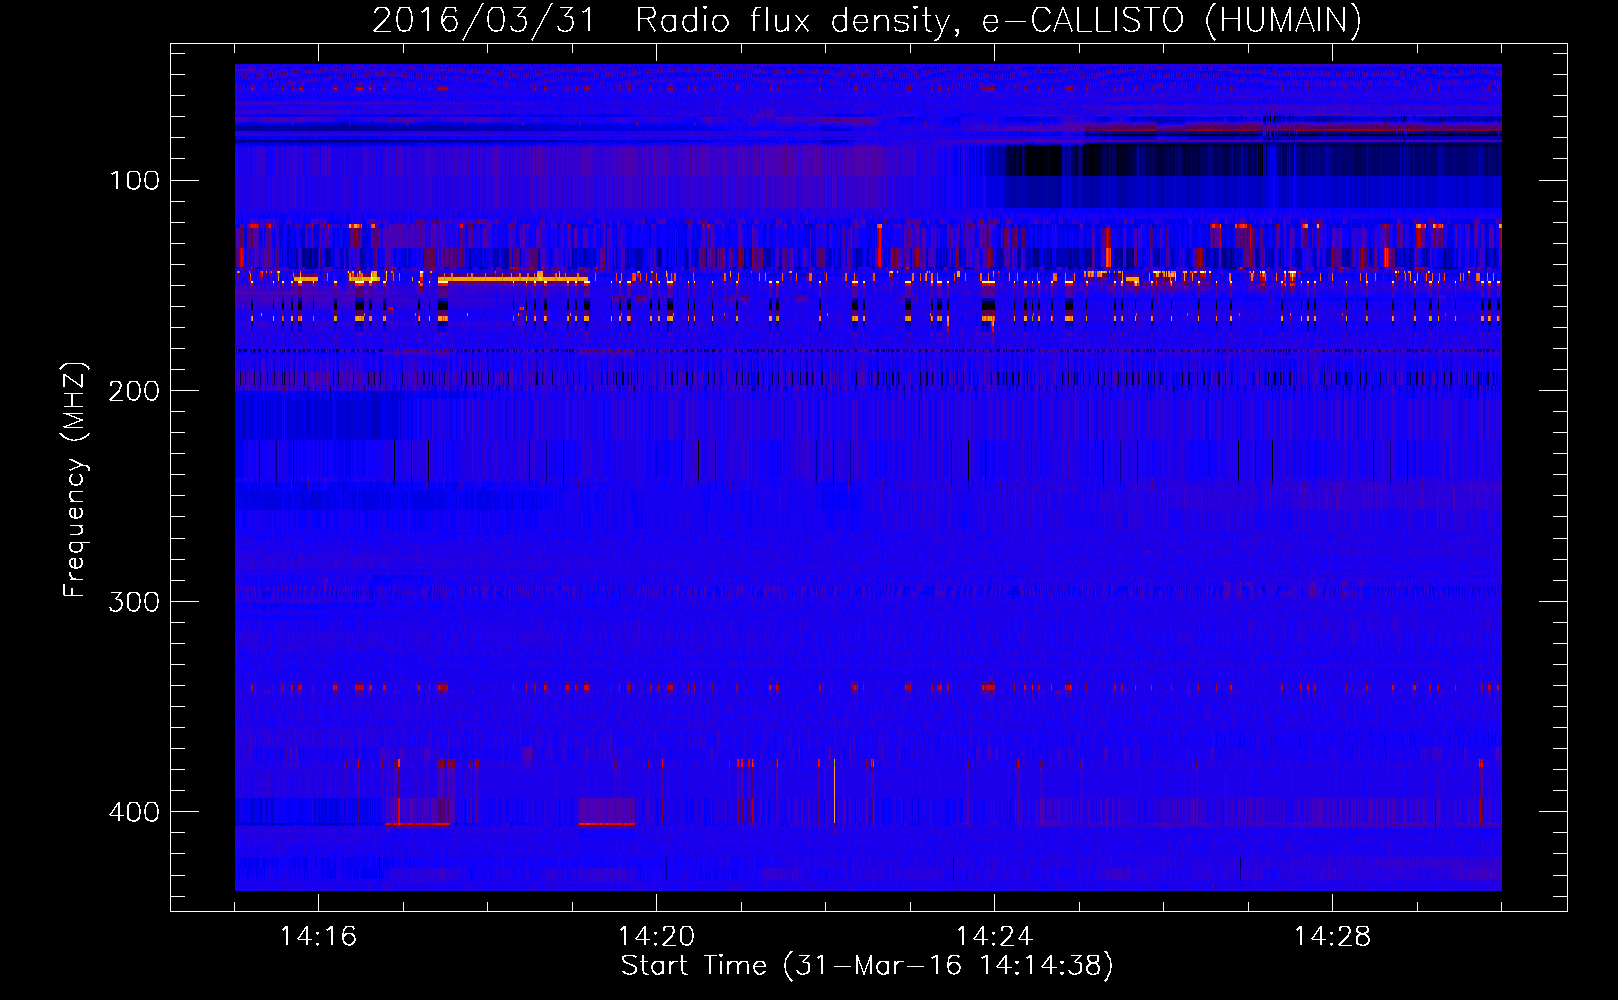Select the 400 frequency tick label

134,811
